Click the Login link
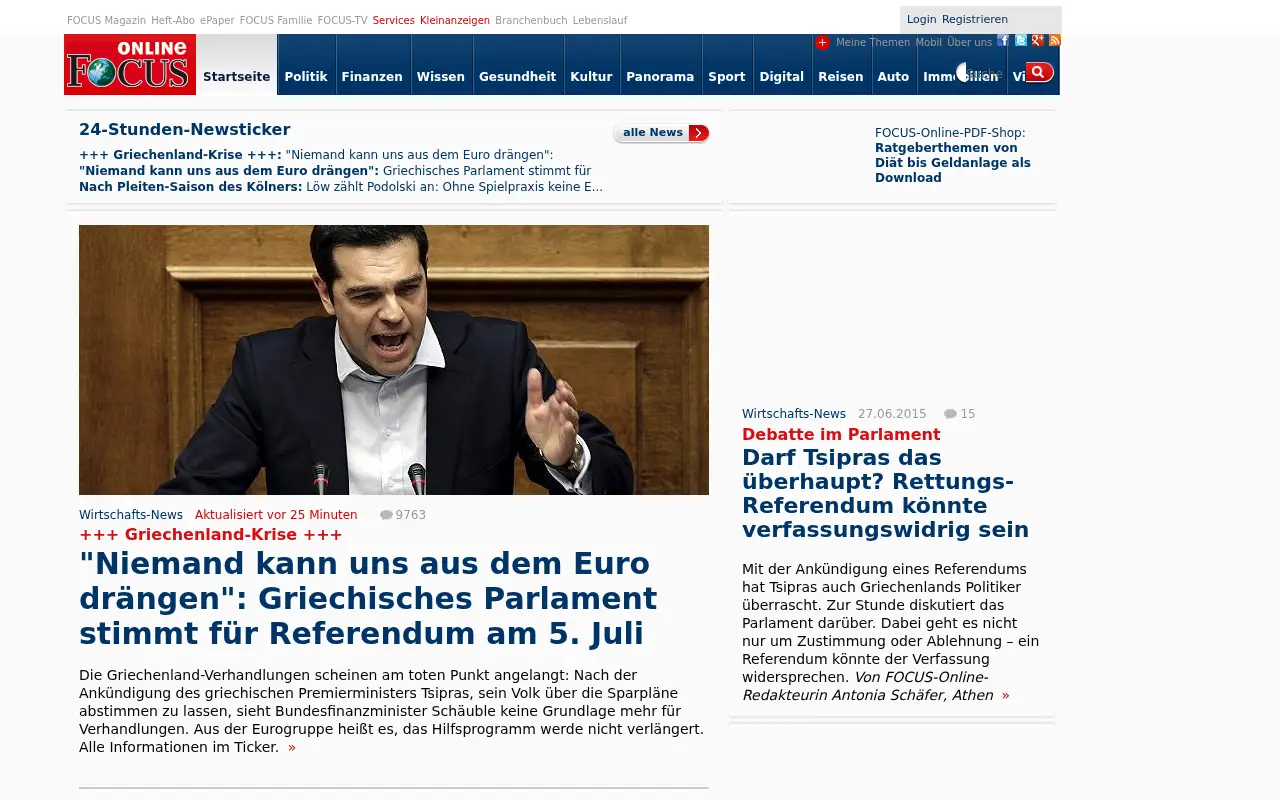 [x=922, y=20]
